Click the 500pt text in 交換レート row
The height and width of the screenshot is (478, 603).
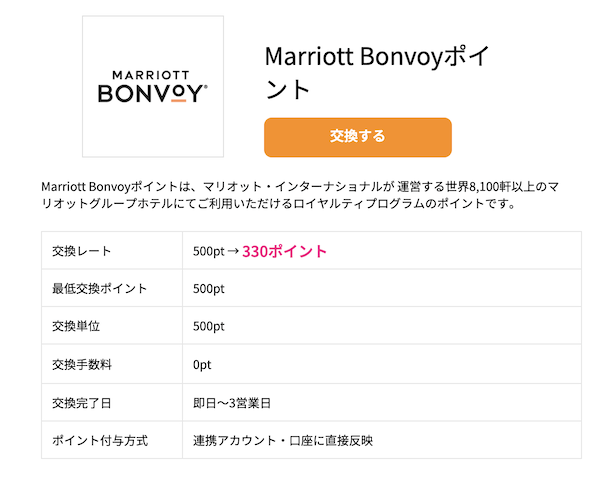point(208,251)
